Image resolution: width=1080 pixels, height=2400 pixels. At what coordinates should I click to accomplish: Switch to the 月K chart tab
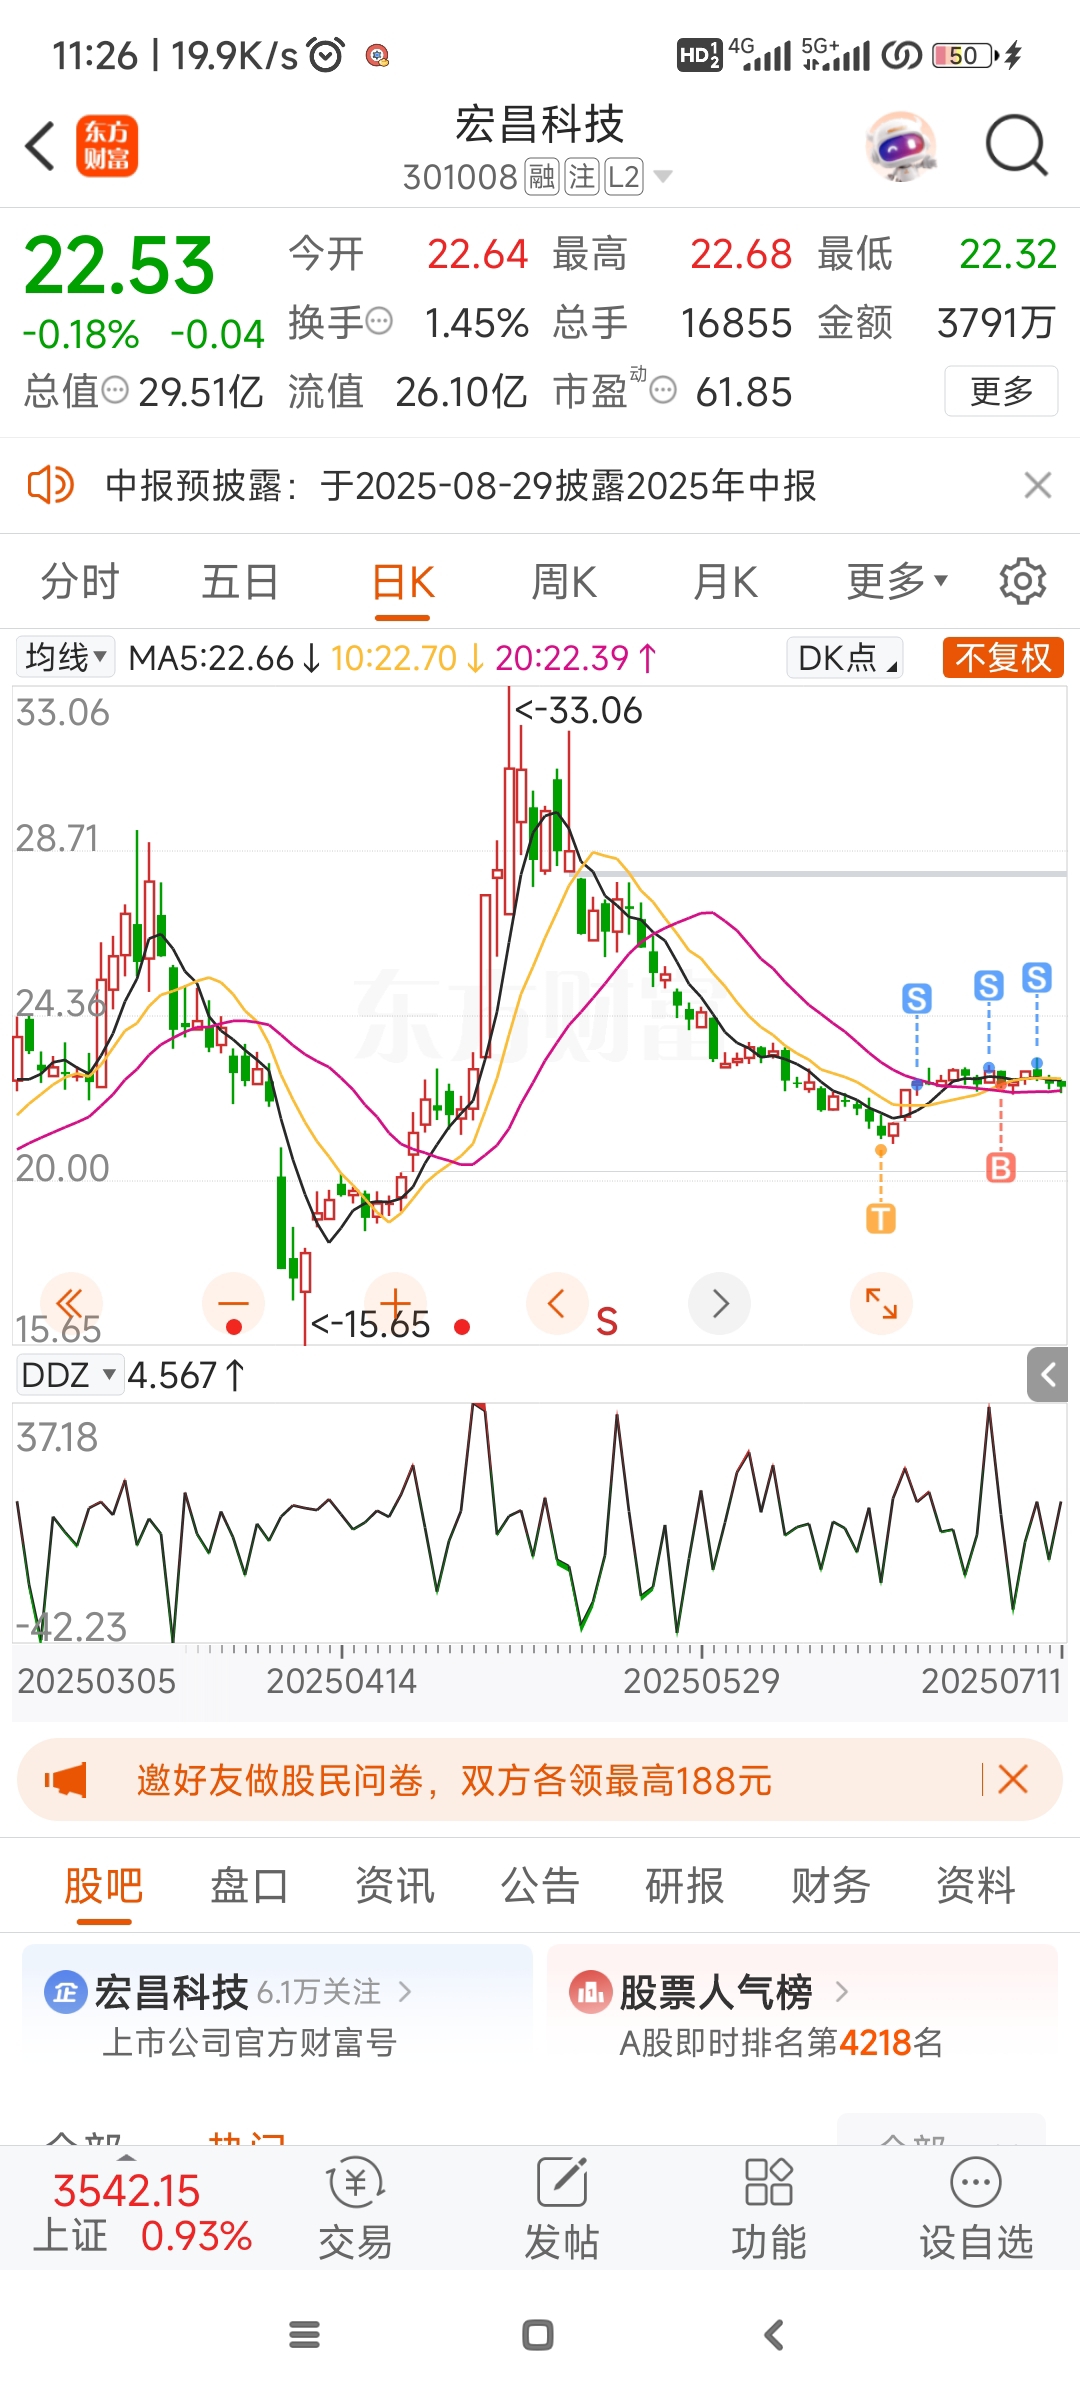(x=726, y=581)
